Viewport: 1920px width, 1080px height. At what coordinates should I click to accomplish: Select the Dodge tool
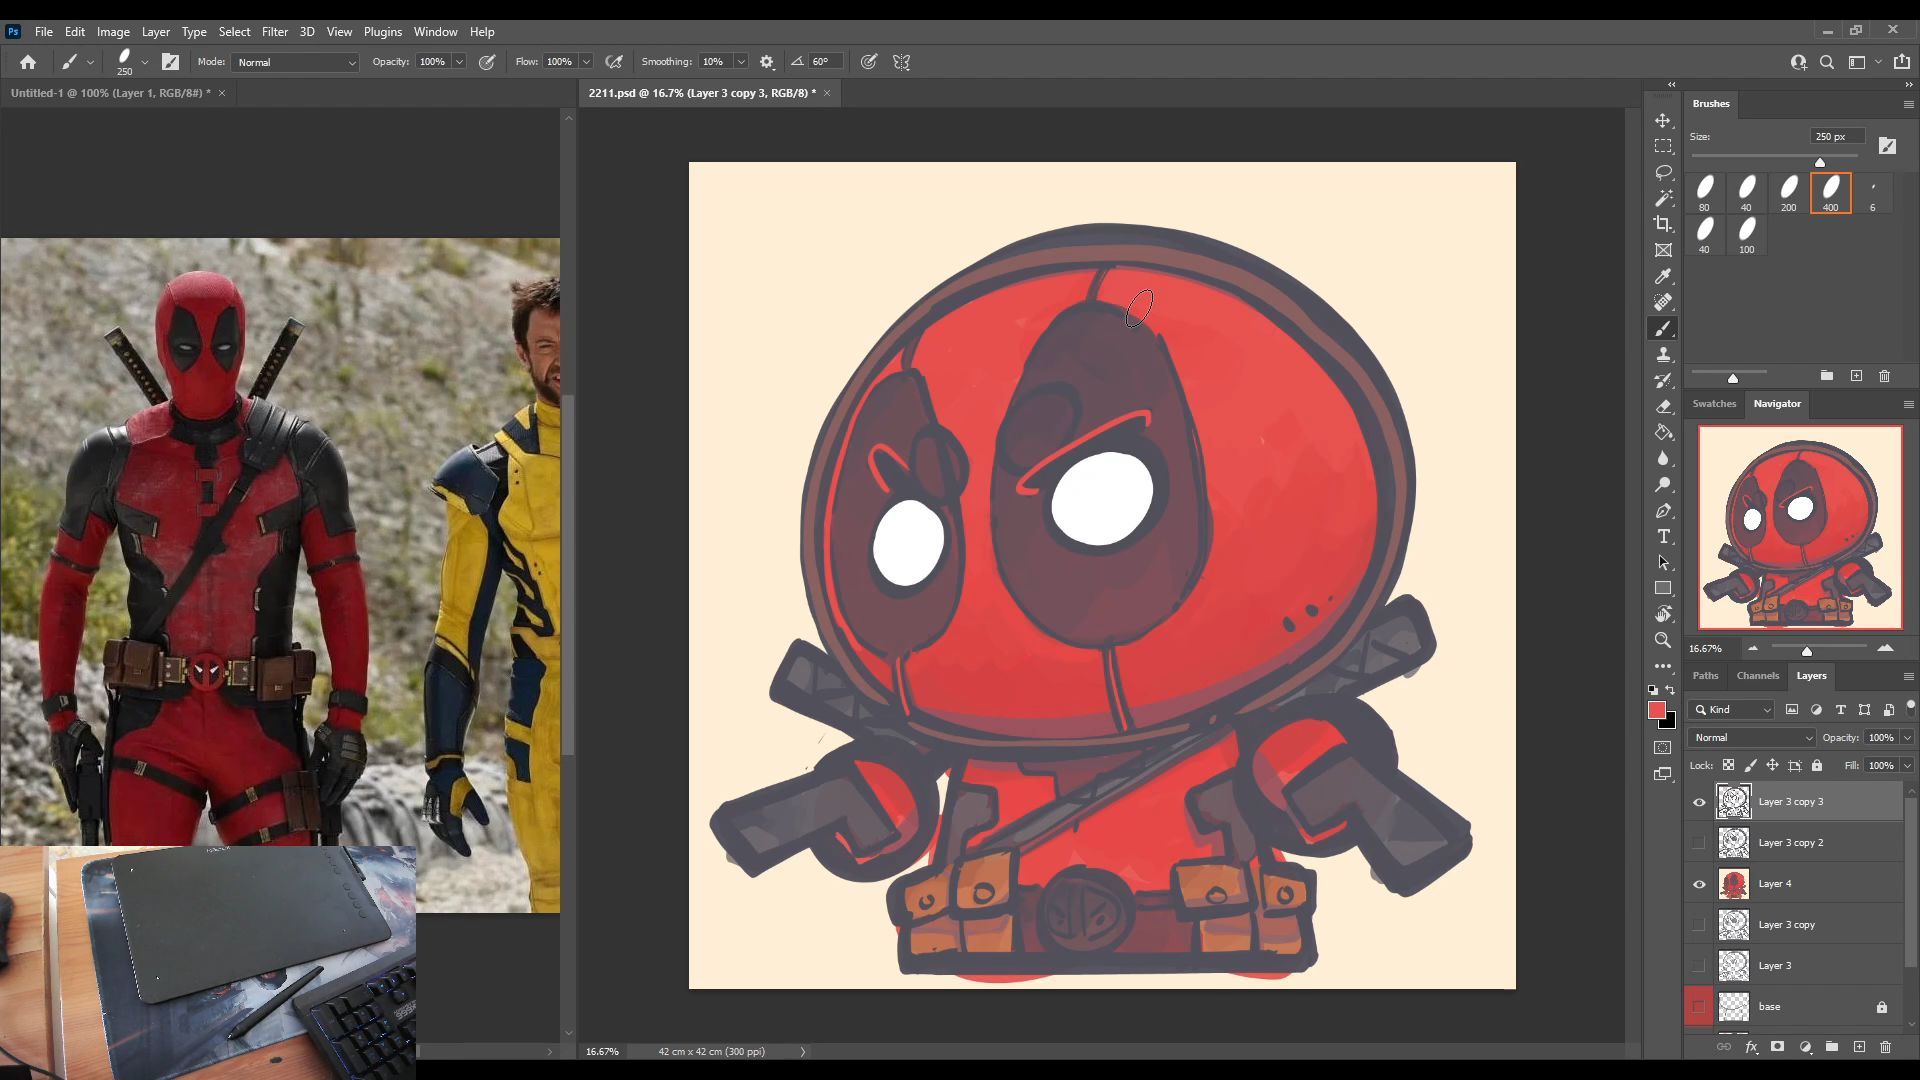point(1663,484)
